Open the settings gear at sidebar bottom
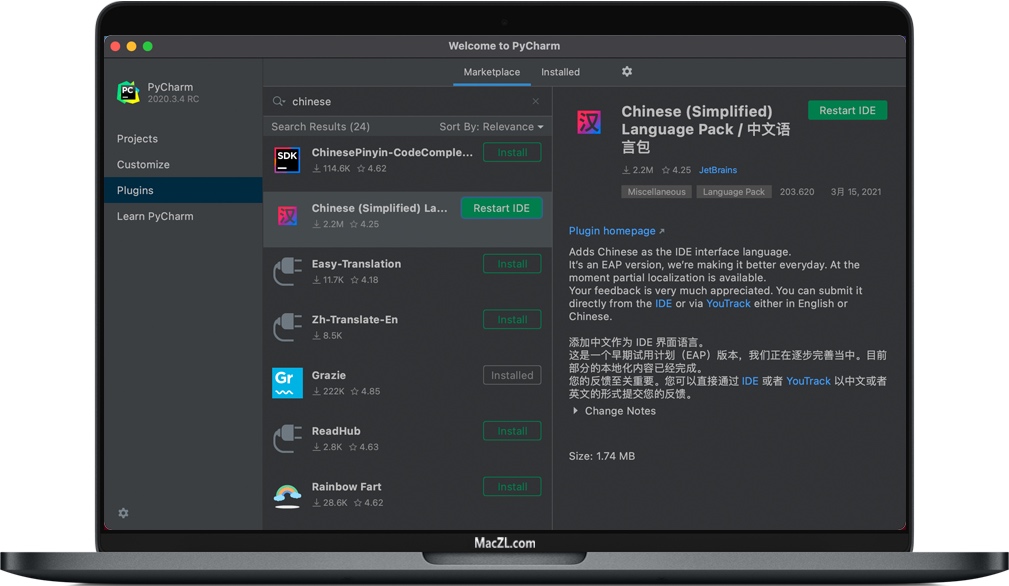1009x586 pixels. (124, 513)
